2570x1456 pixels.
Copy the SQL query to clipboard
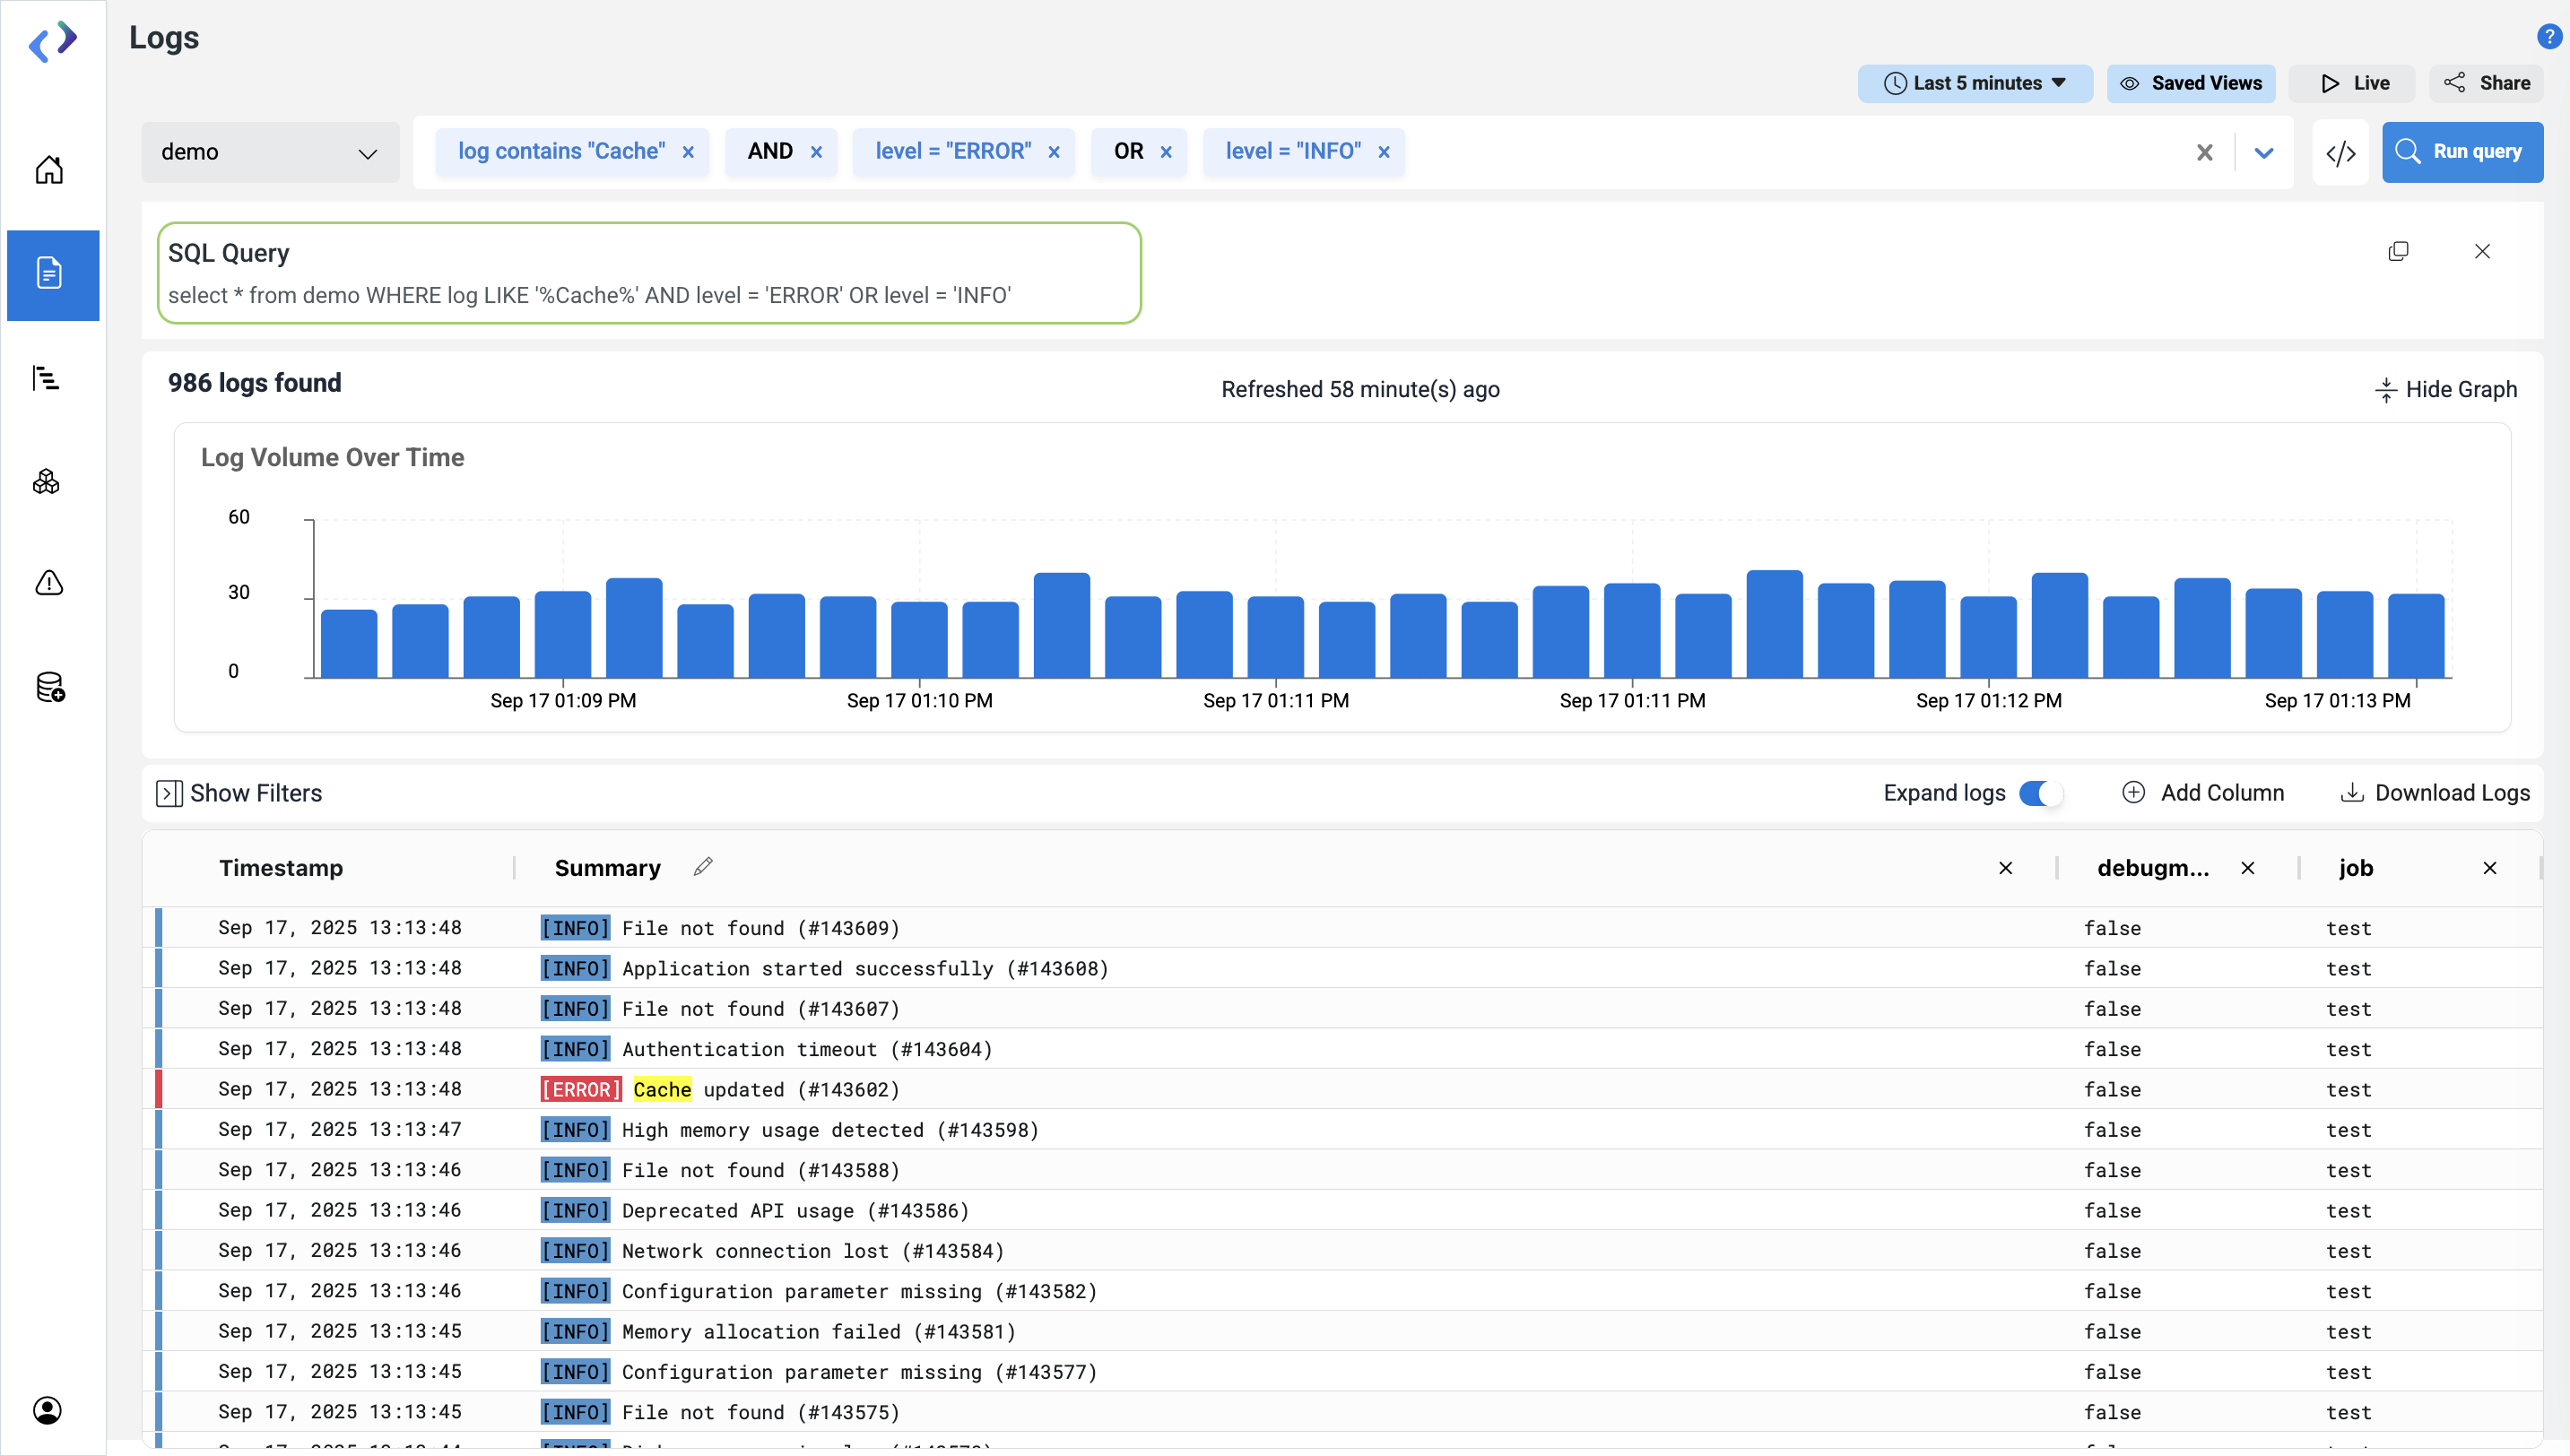[2398, 251]
